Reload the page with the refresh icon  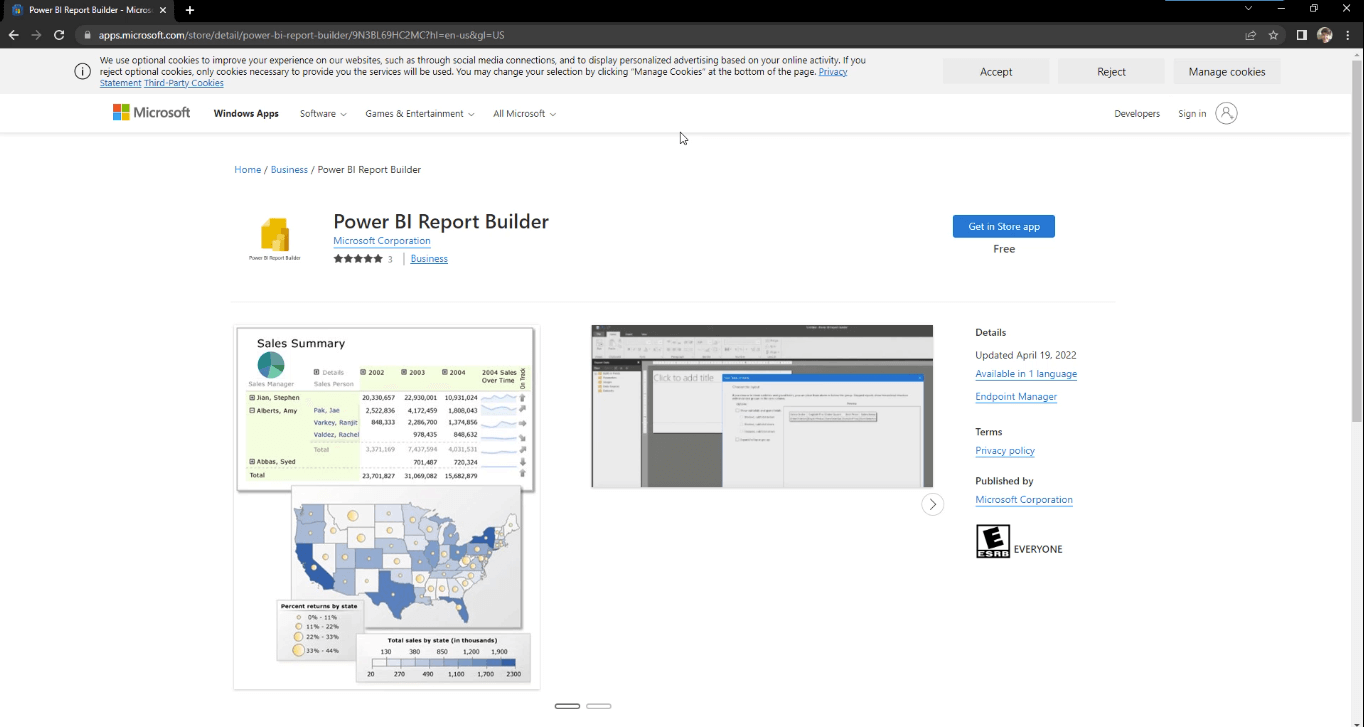59,35
